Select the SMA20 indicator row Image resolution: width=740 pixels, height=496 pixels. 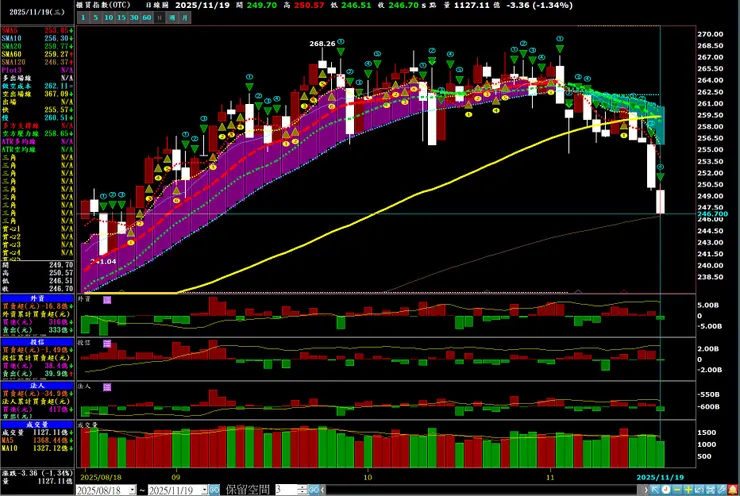[37, 46]
